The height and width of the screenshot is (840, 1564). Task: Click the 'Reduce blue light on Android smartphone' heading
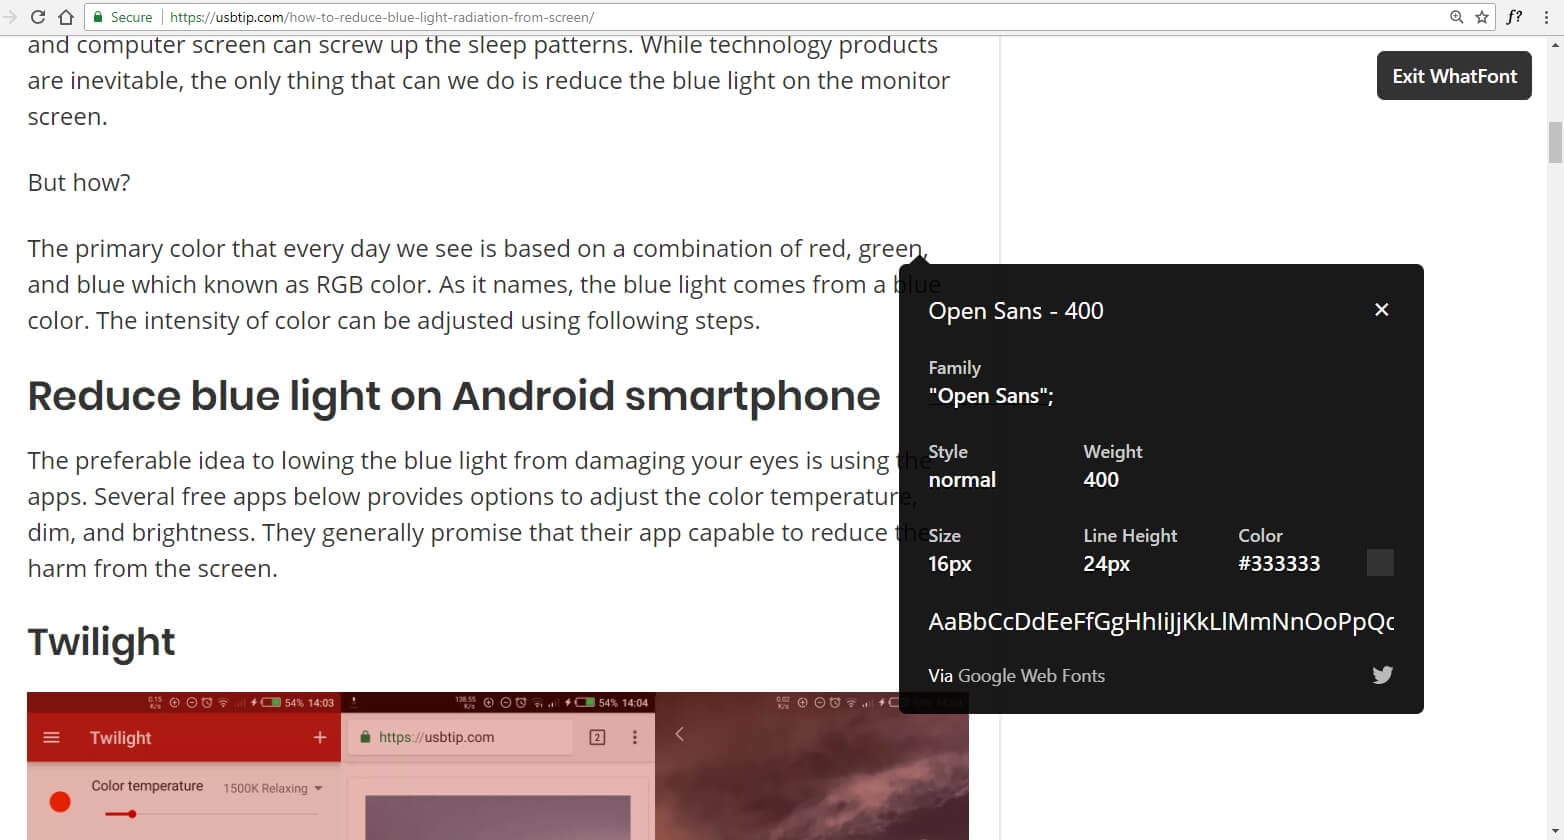pyautogui.click(x=454, y=396)
